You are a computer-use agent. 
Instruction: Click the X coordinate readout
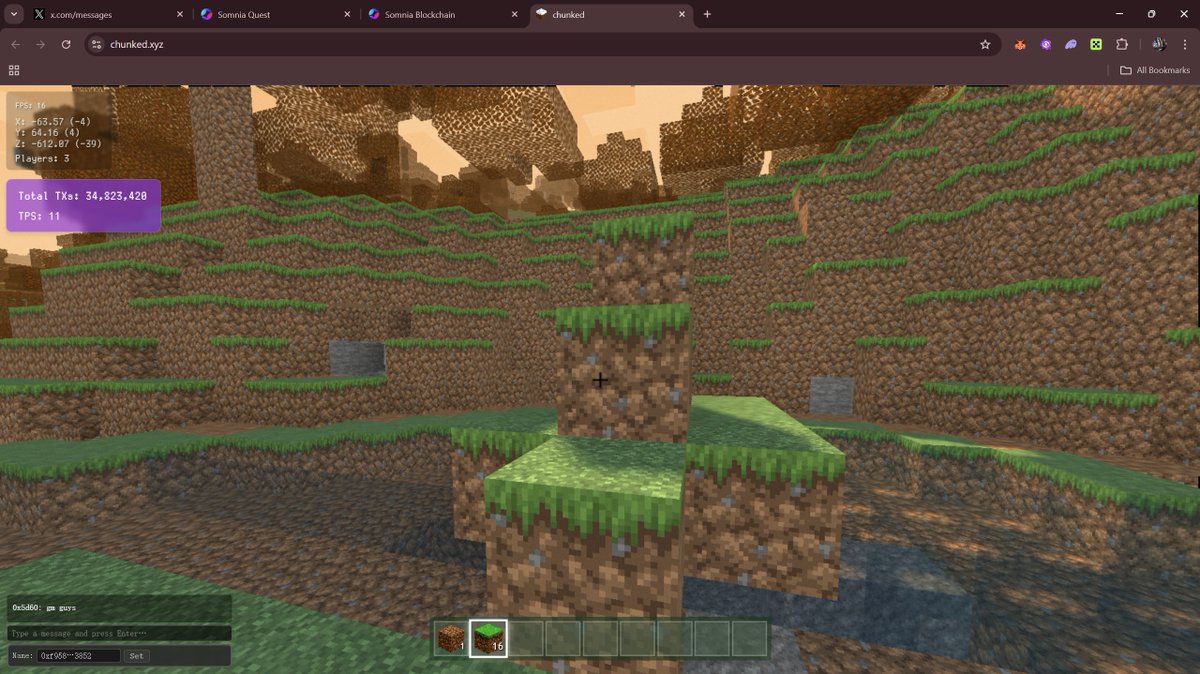point(52,121)
